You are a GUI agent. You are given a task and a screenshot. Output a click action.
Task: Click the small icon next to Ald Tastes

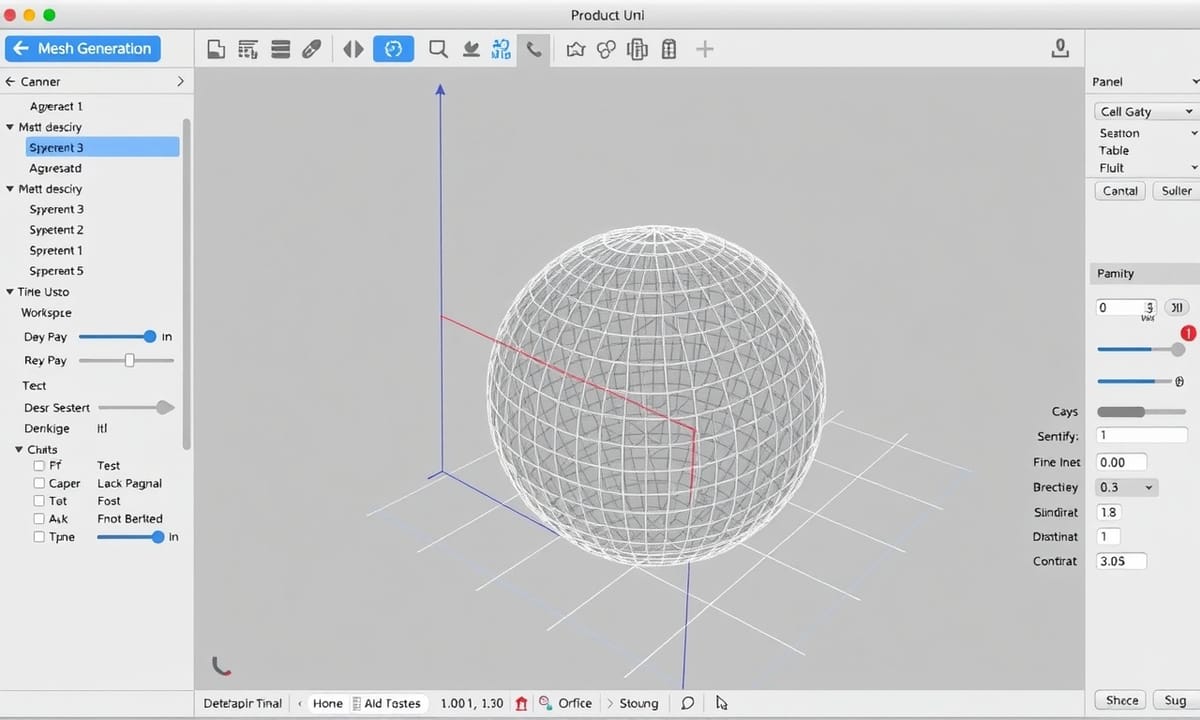(357, 703)
